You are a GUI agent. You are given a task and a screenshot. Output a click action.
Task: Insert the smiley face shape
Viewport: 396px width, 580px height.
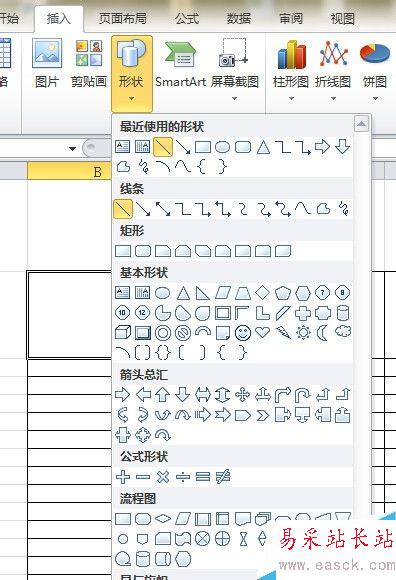243,333
